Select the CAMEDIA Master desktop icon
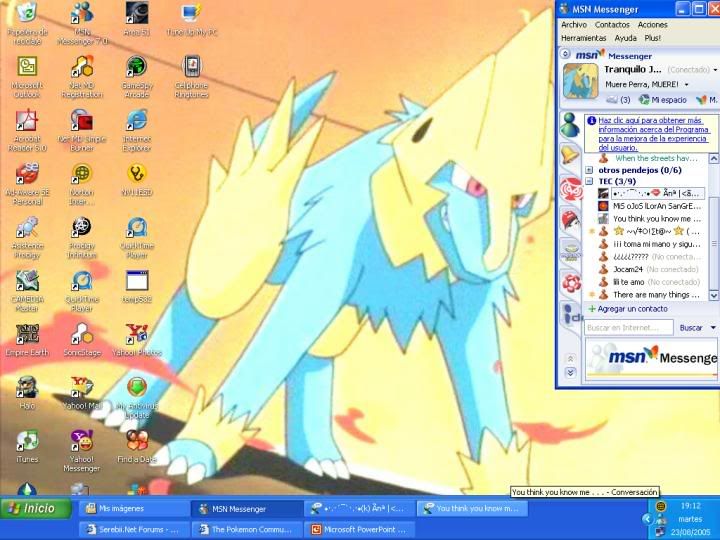 coord(27,291)
